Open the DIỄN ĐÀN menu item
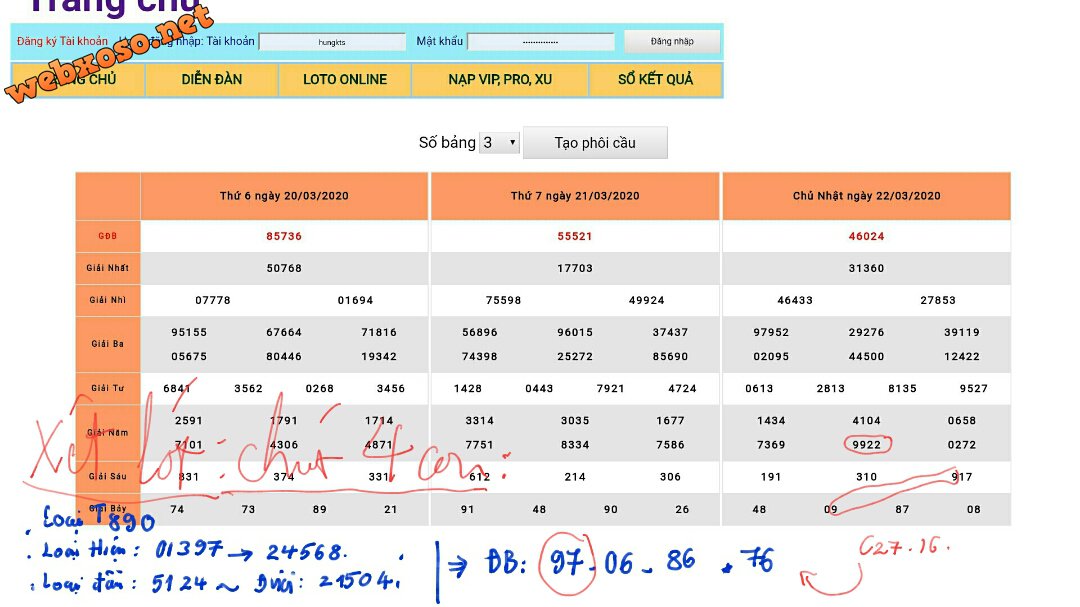Screen dimensions: 1080x607 211,80
